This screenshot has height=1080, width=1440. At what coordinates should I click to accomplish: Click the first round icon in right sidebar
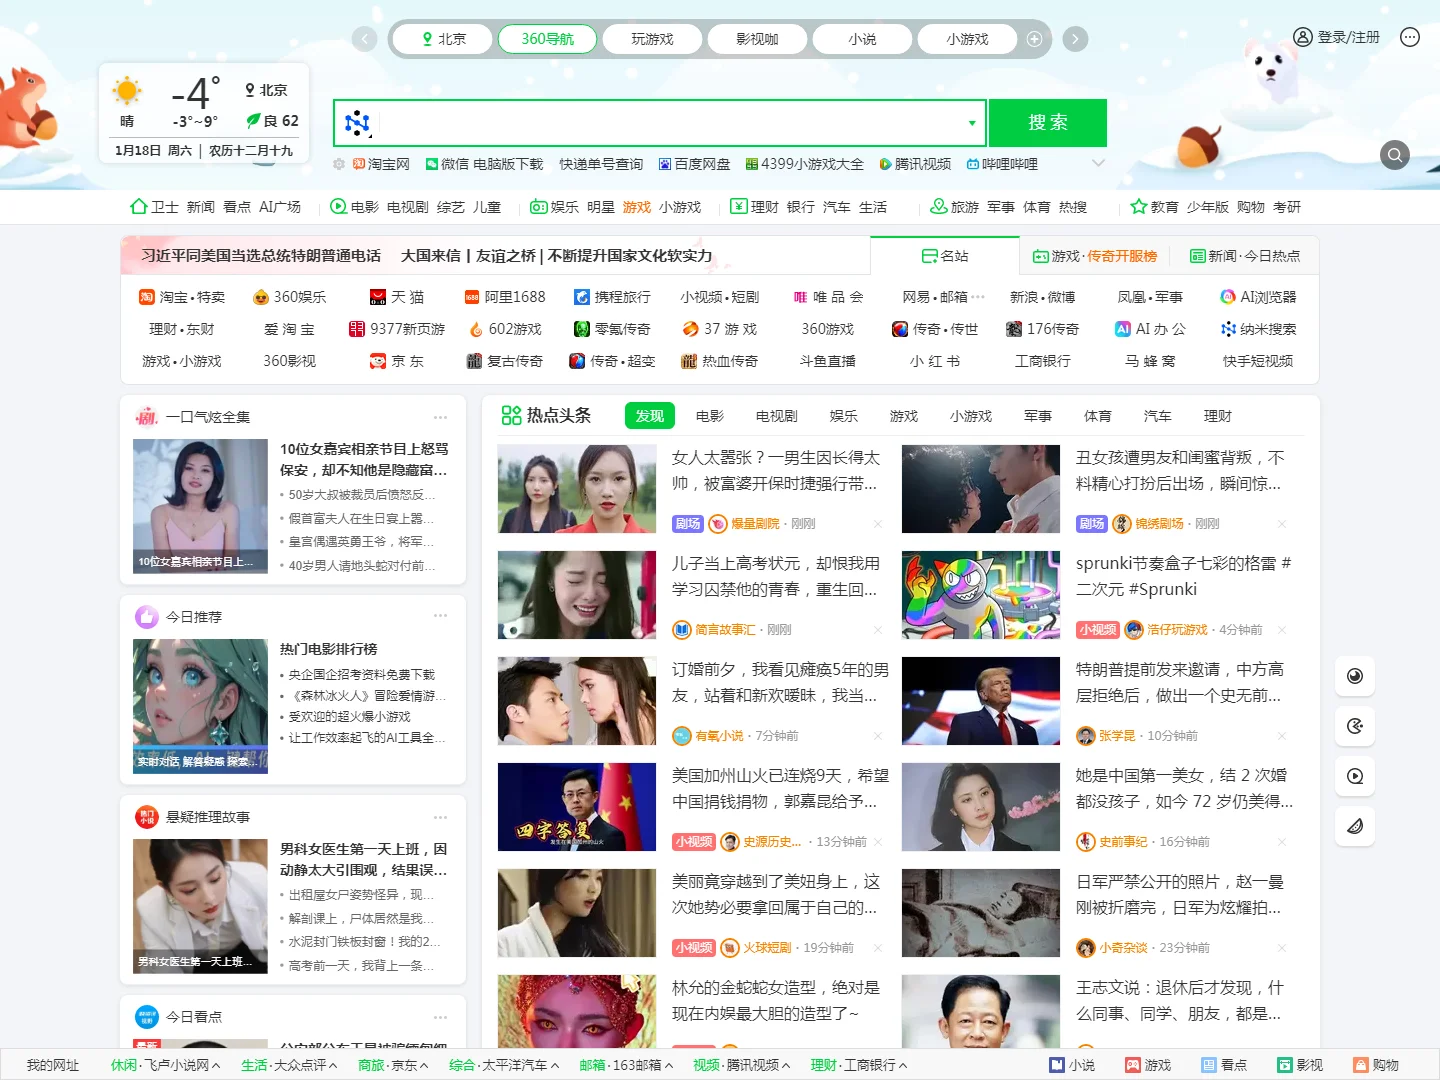tap(1355, 676)
